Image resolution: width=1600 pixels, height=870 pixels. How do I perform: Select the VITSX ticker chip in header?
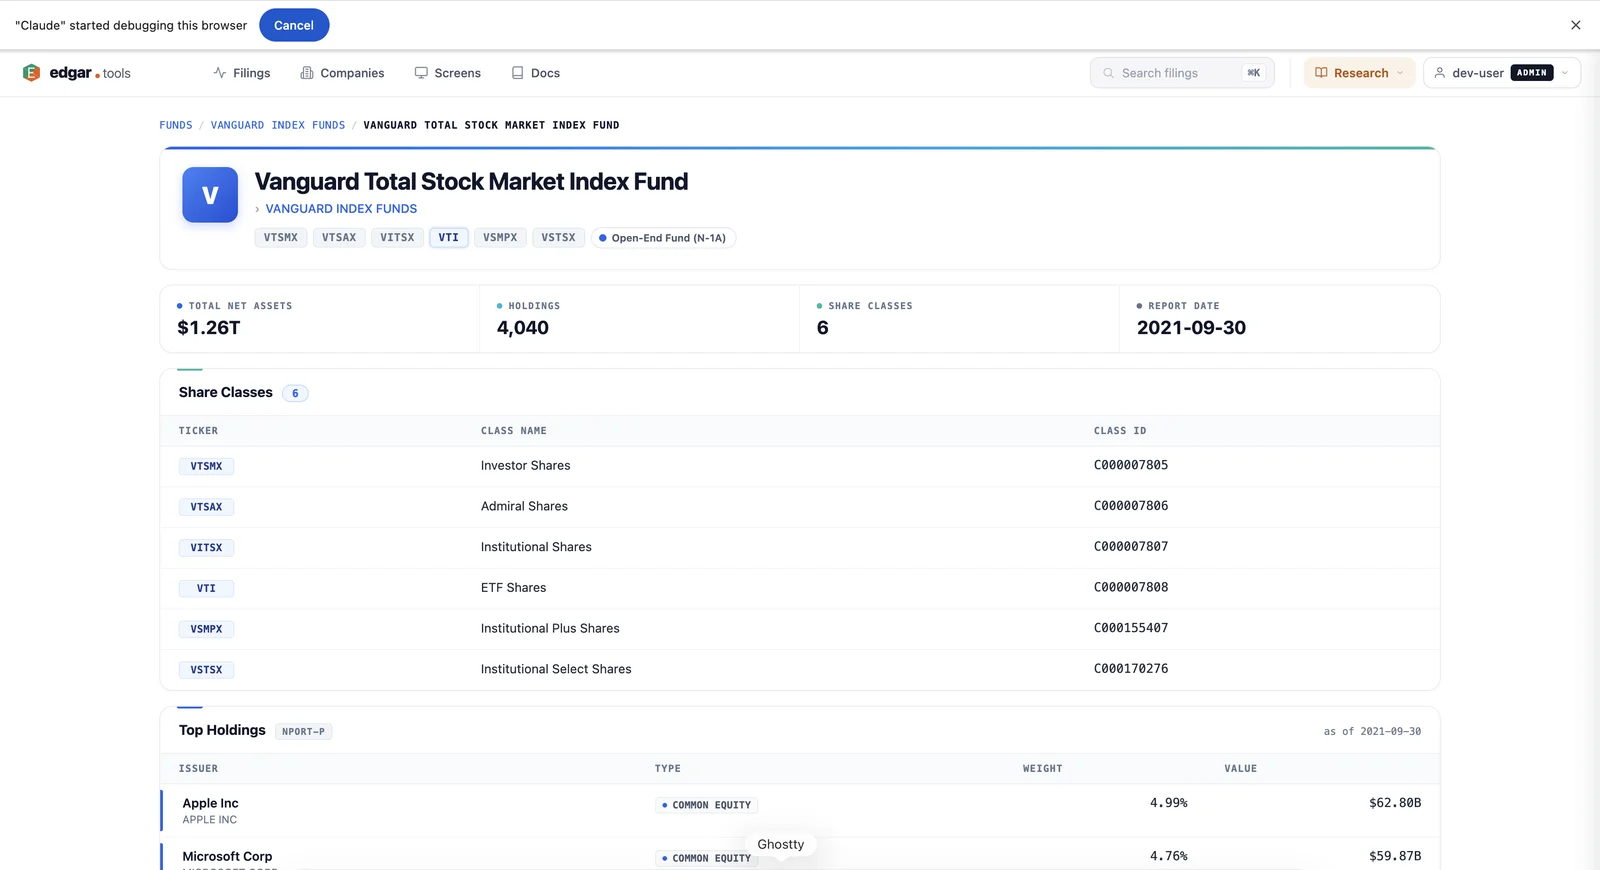click(397, 238)
